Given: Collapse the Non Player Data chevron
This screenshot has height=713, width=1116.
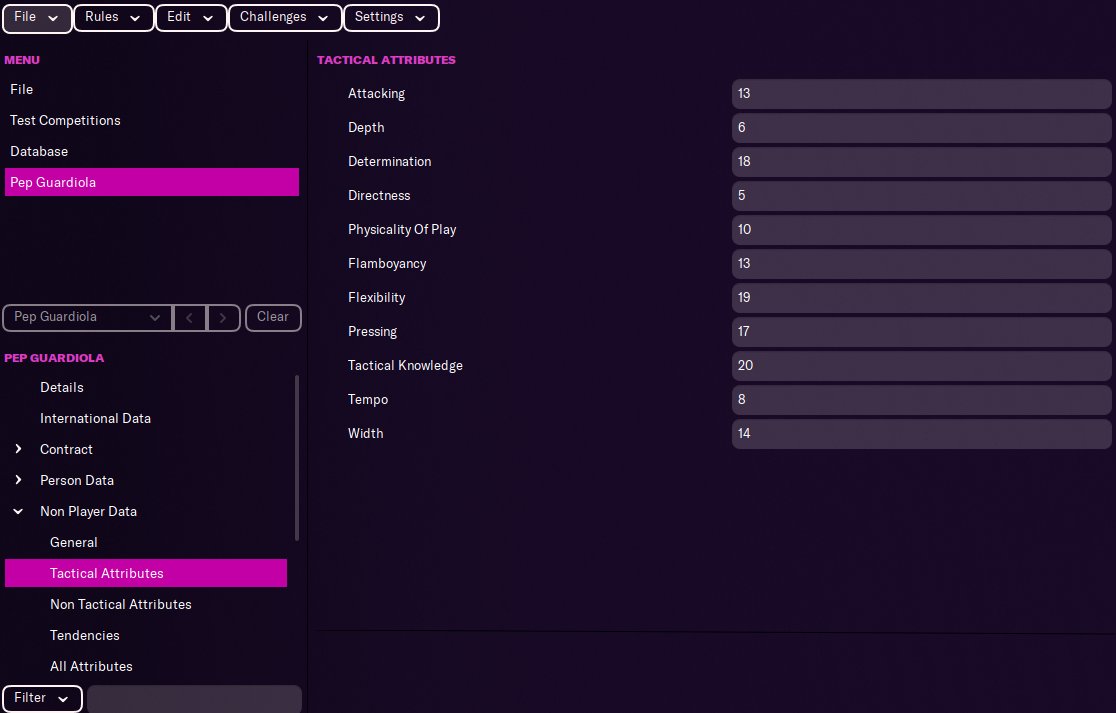Looking at the screenshot, I should click(x=19, y=512).
